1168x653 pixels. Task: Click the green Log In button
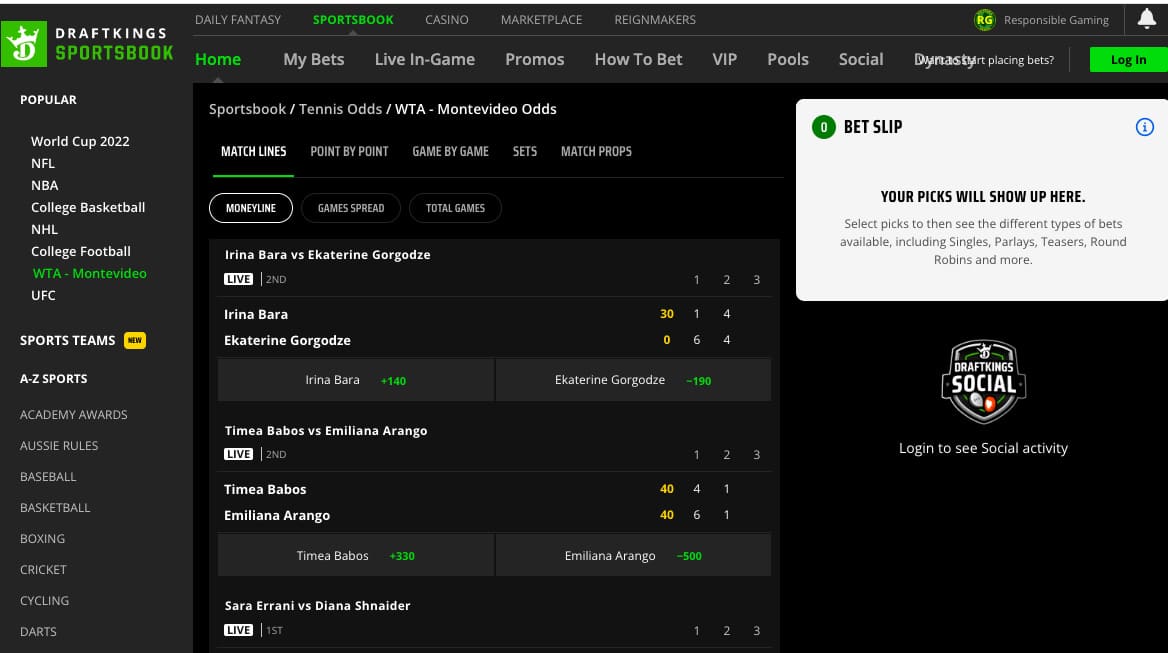pyautogui.click(x=1129, y=60)
